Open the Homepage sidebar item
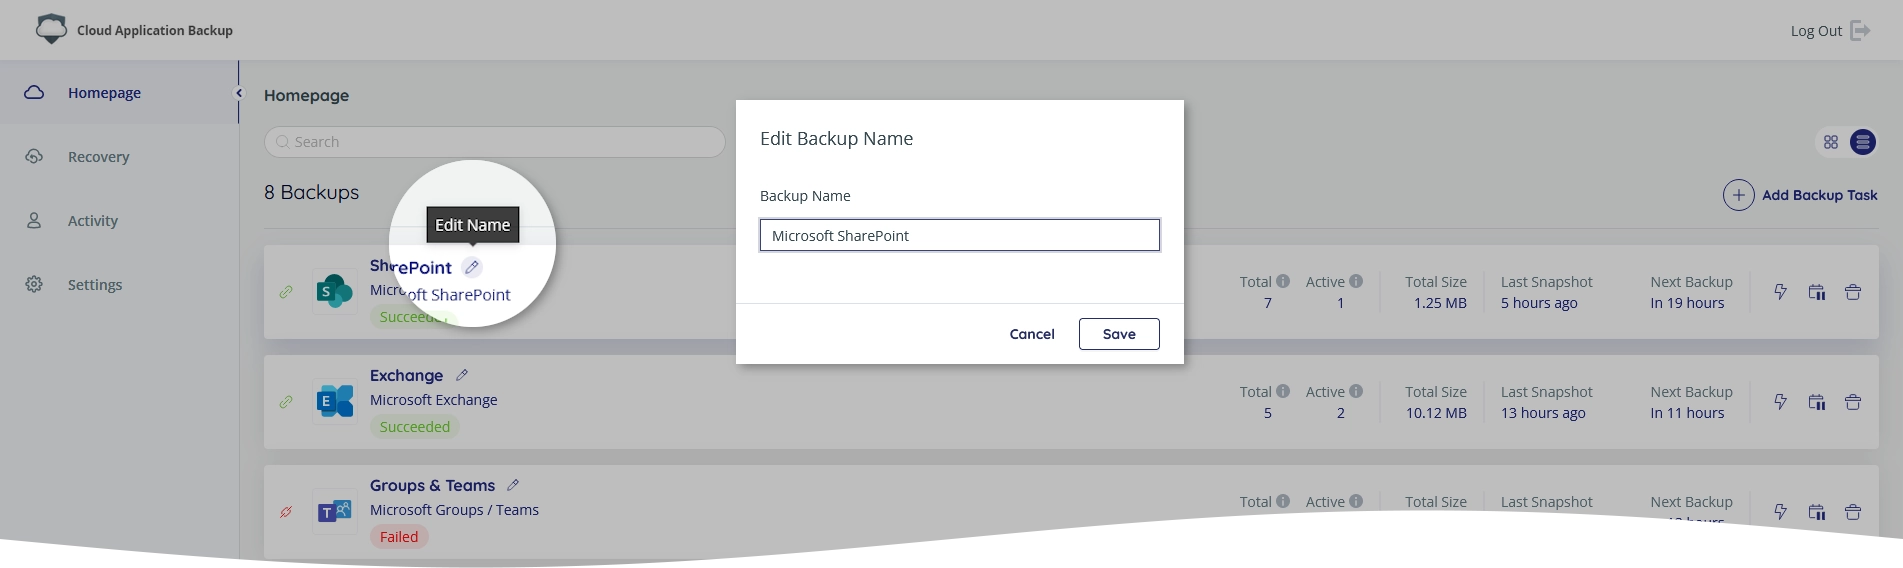This screenshot has height=568, width=1903. tap(119, 92)
